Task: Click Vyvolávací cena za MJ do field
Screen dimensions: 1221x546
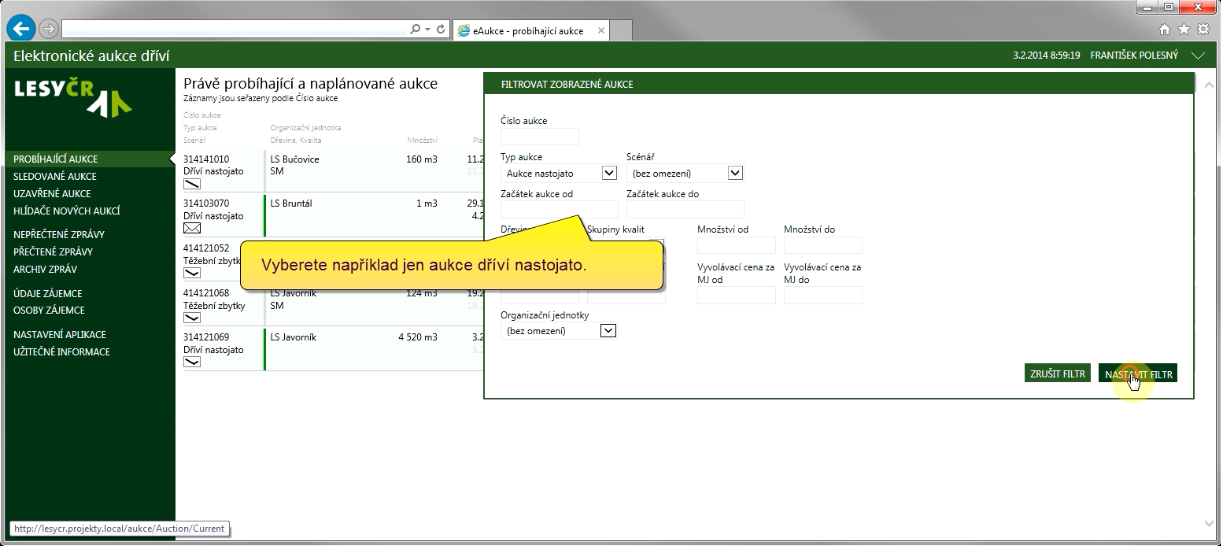Action: (824, 295)
